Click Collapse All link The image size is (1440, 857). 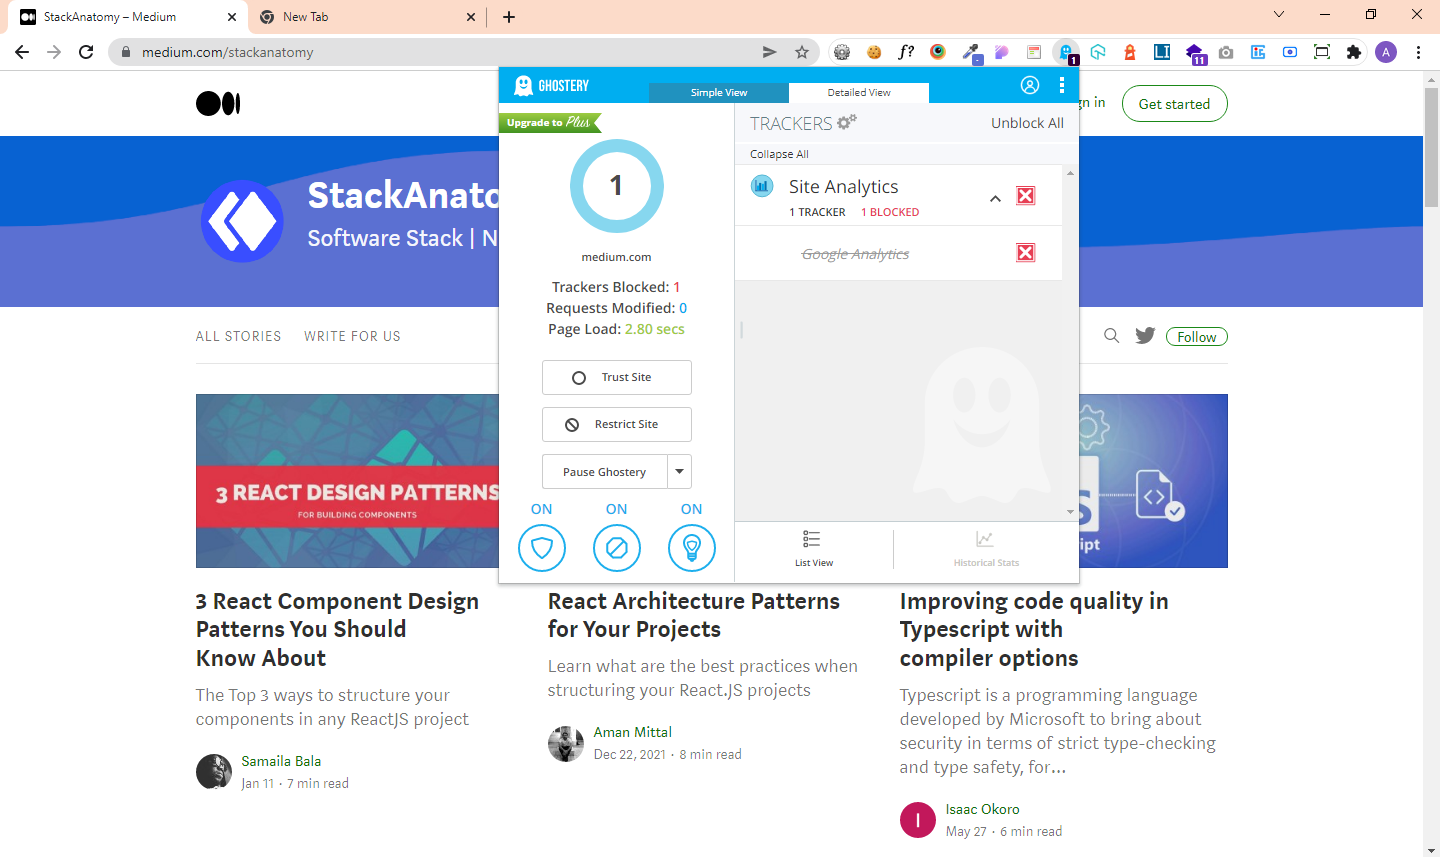pyautogui.click(x=779, y=154)
